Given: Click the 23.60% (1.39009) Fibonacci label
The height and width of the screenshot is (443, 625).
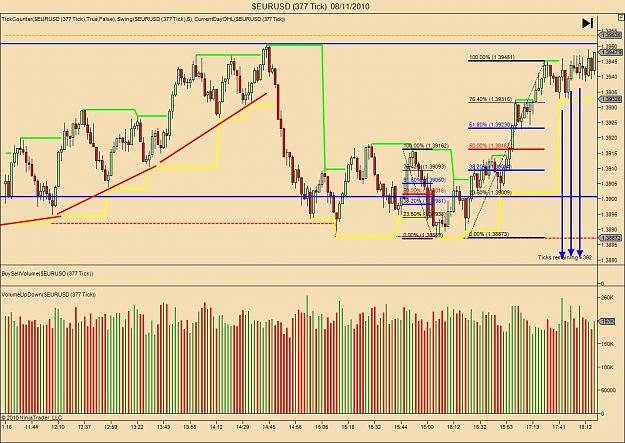Looking at the screenshot, I should [x=490, y=192].
